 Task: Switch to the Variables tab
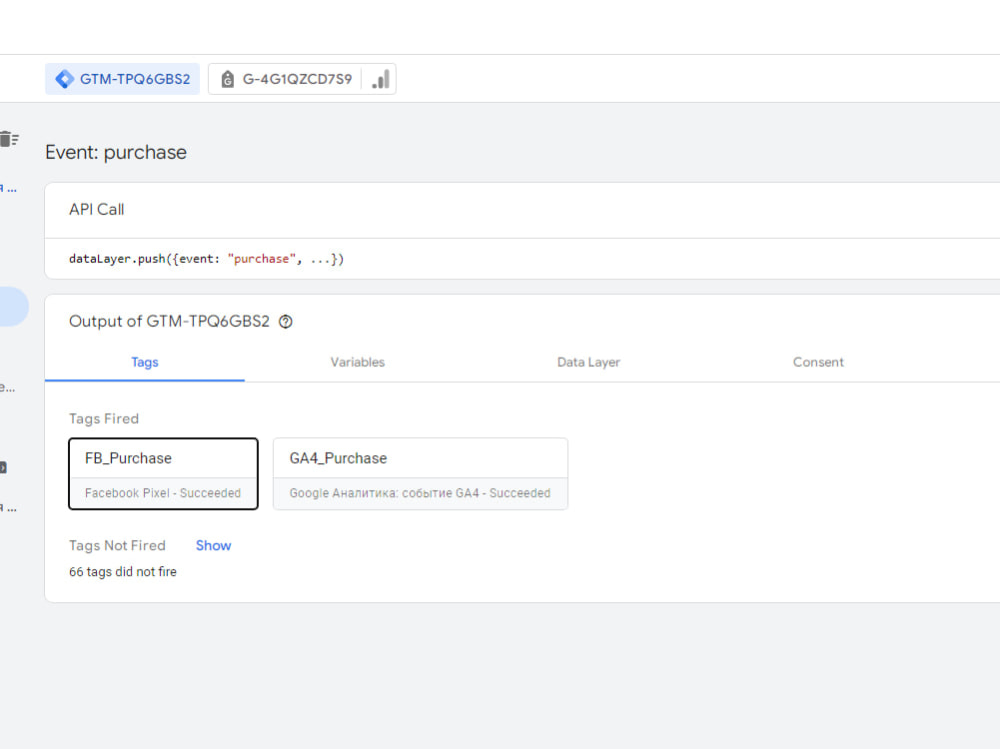357,362
